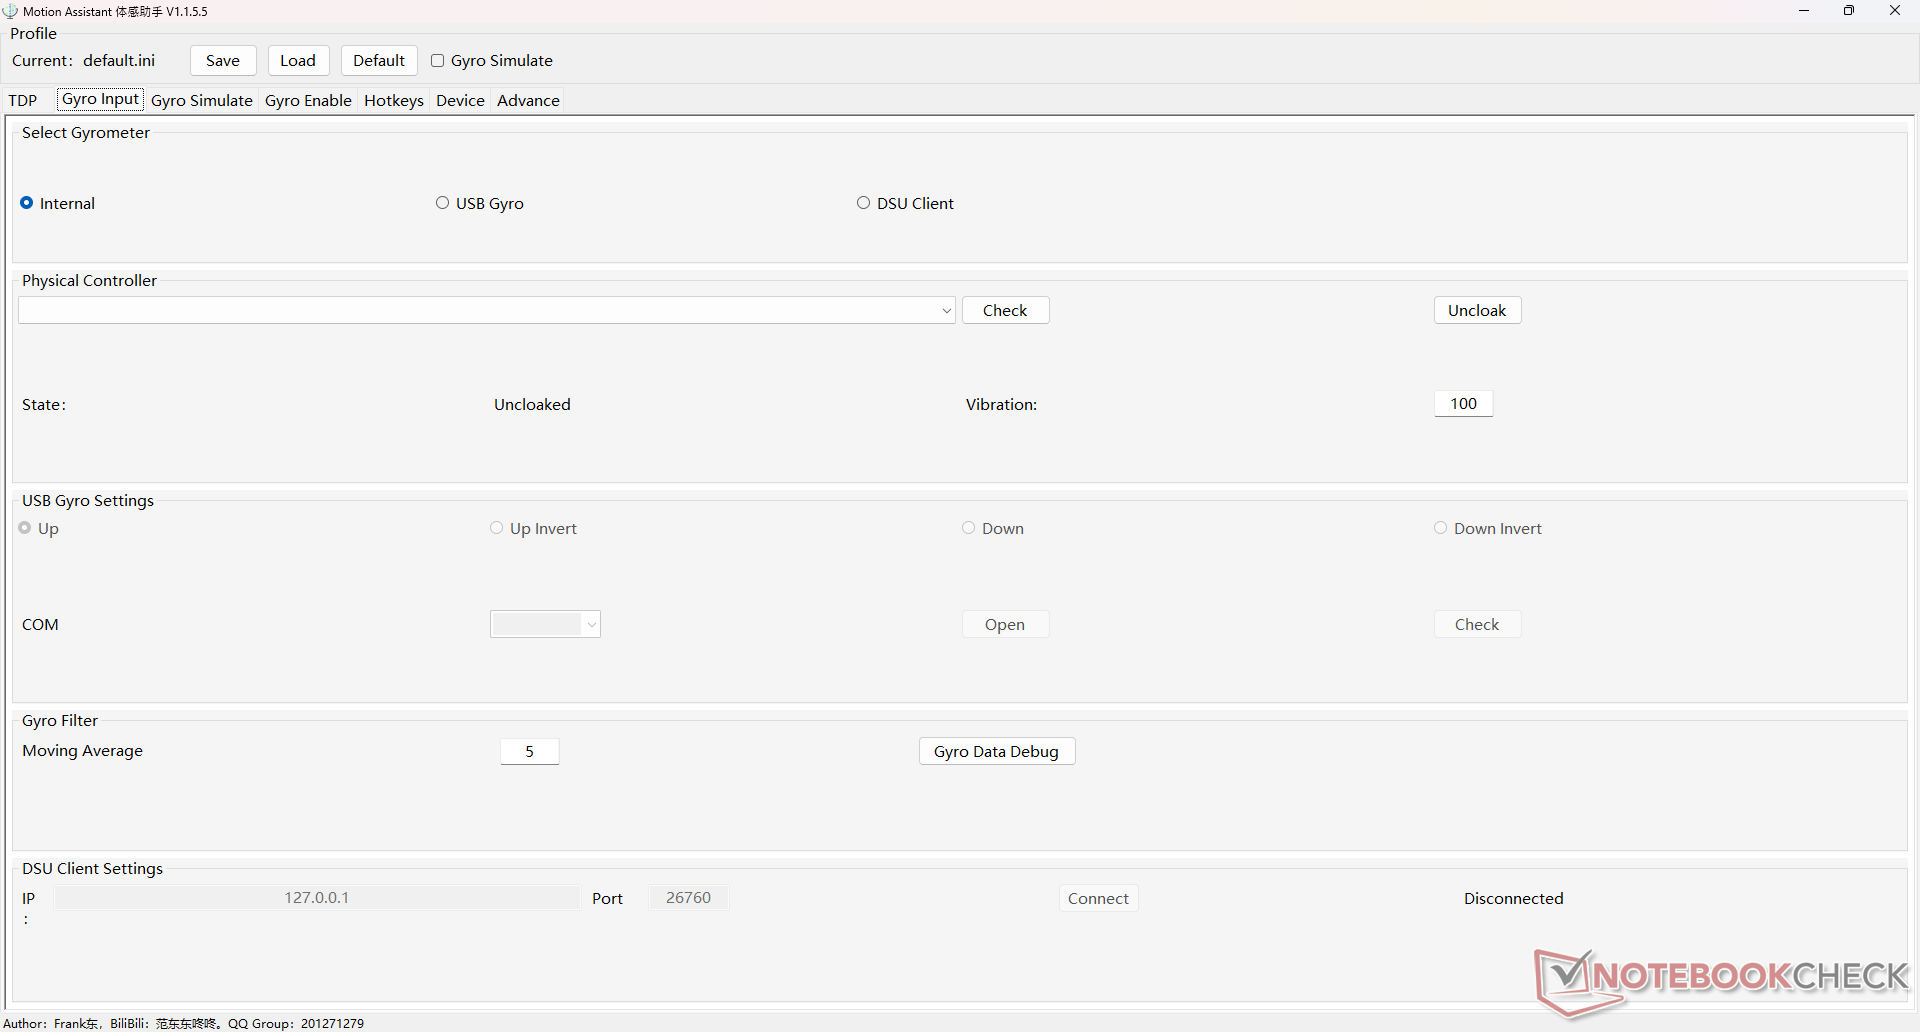Go to the Advance tab
The image size is (1920, 1032).
(x=528, y=100)
